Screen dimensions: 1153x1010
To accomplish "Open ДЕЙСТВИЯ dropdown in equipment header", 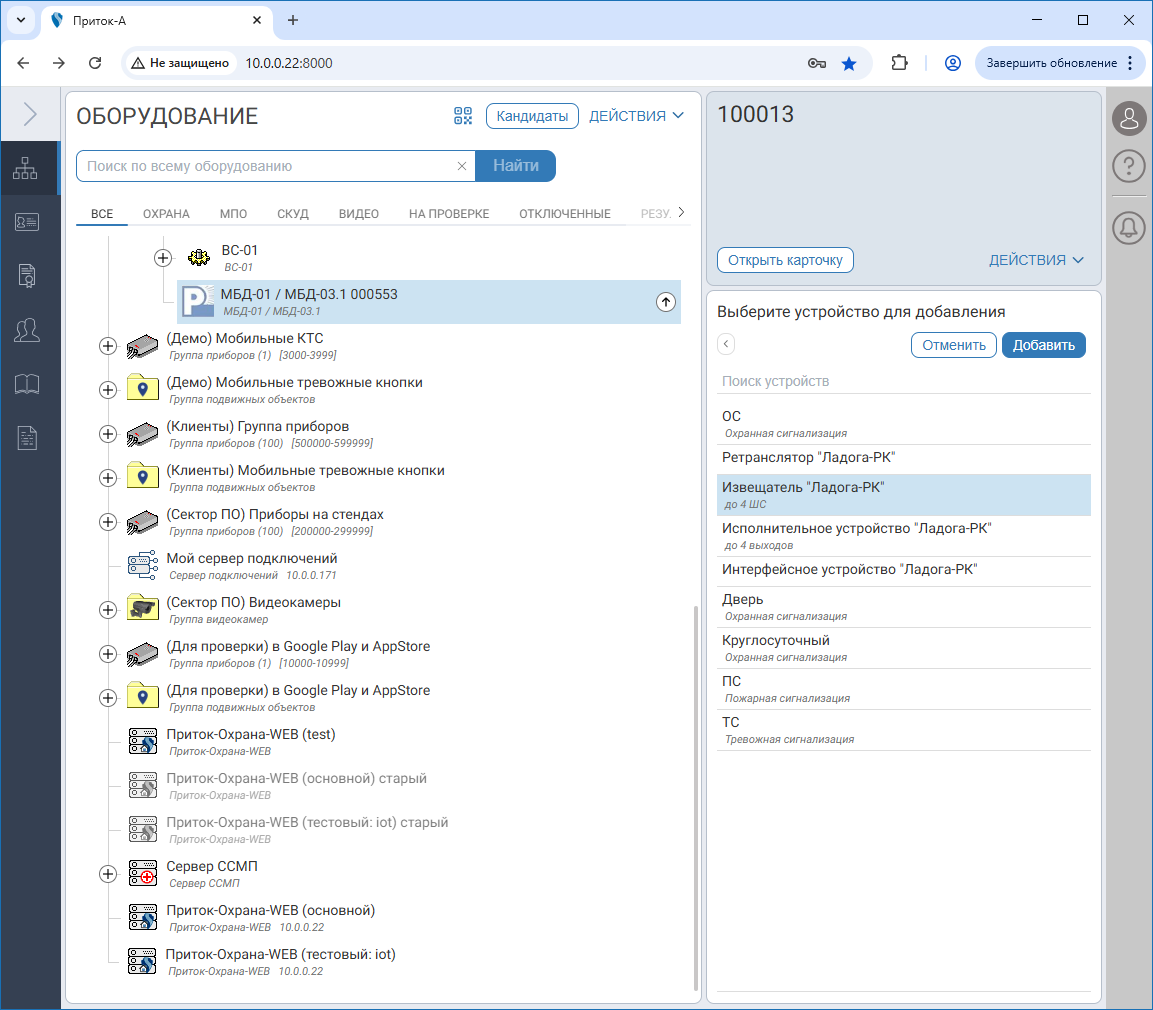I will pos(636,116).
